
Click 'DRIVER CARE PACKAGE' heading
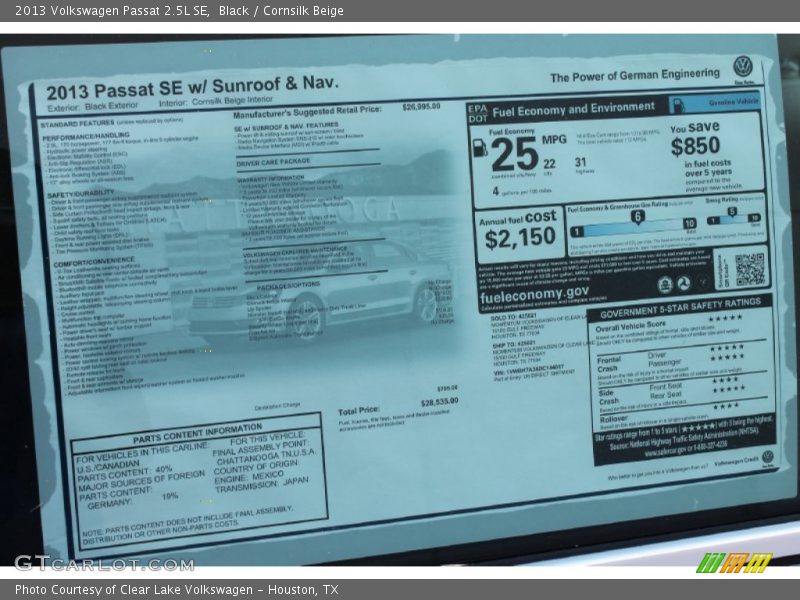(x=273, y=162)
